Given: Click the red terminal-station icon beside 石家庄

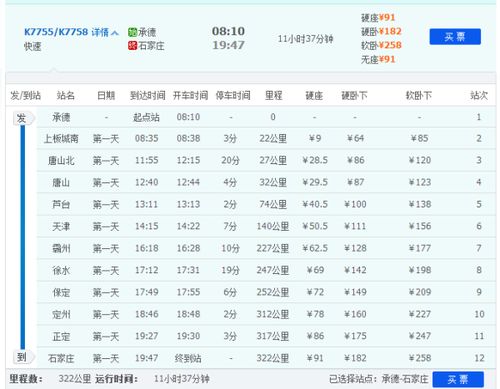Looking at the screenshot, I should coord(132,45).
